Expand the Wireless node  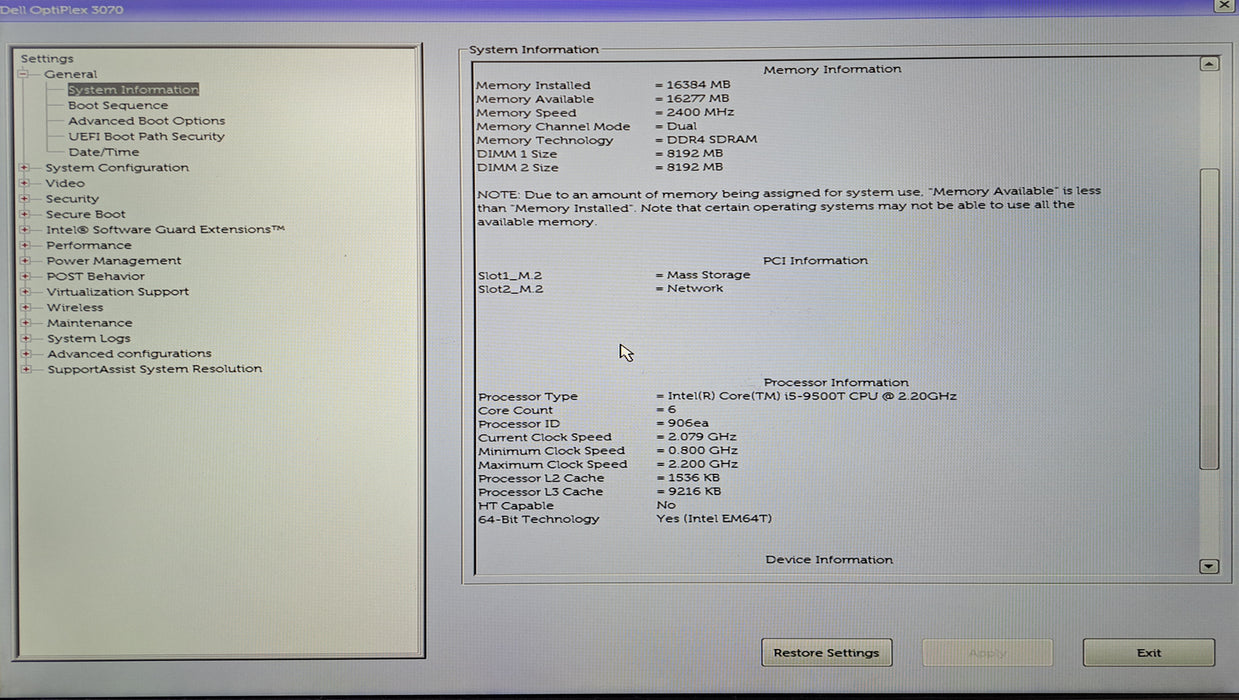pyautogui.click(x=24, y=307)
